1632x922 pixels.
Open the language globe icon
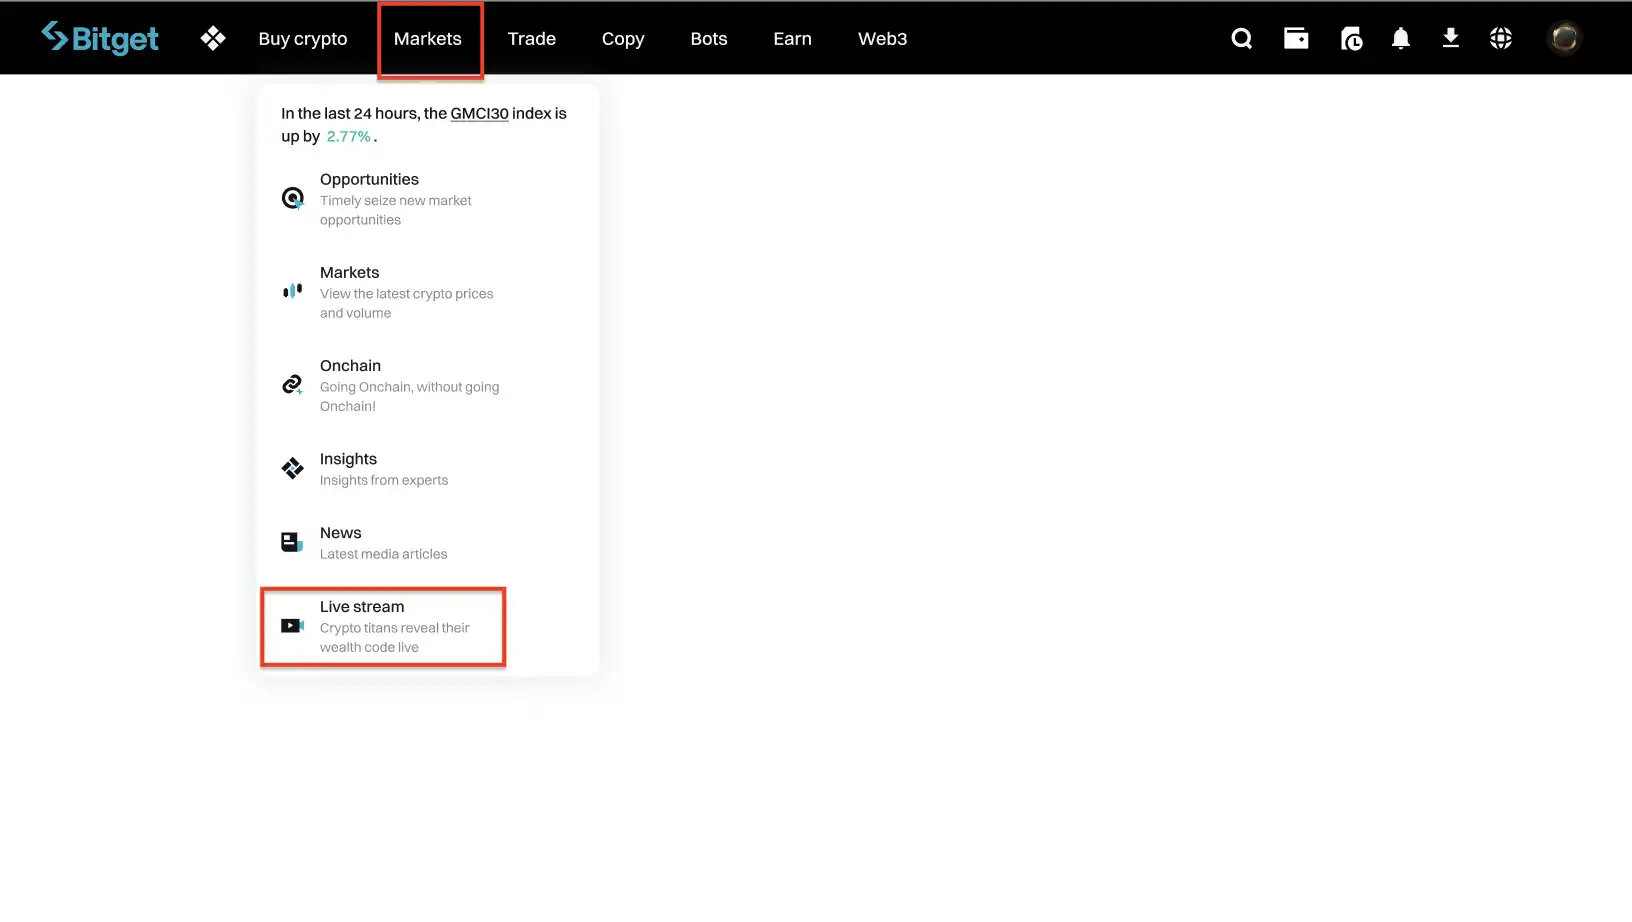pos(1500,38)
